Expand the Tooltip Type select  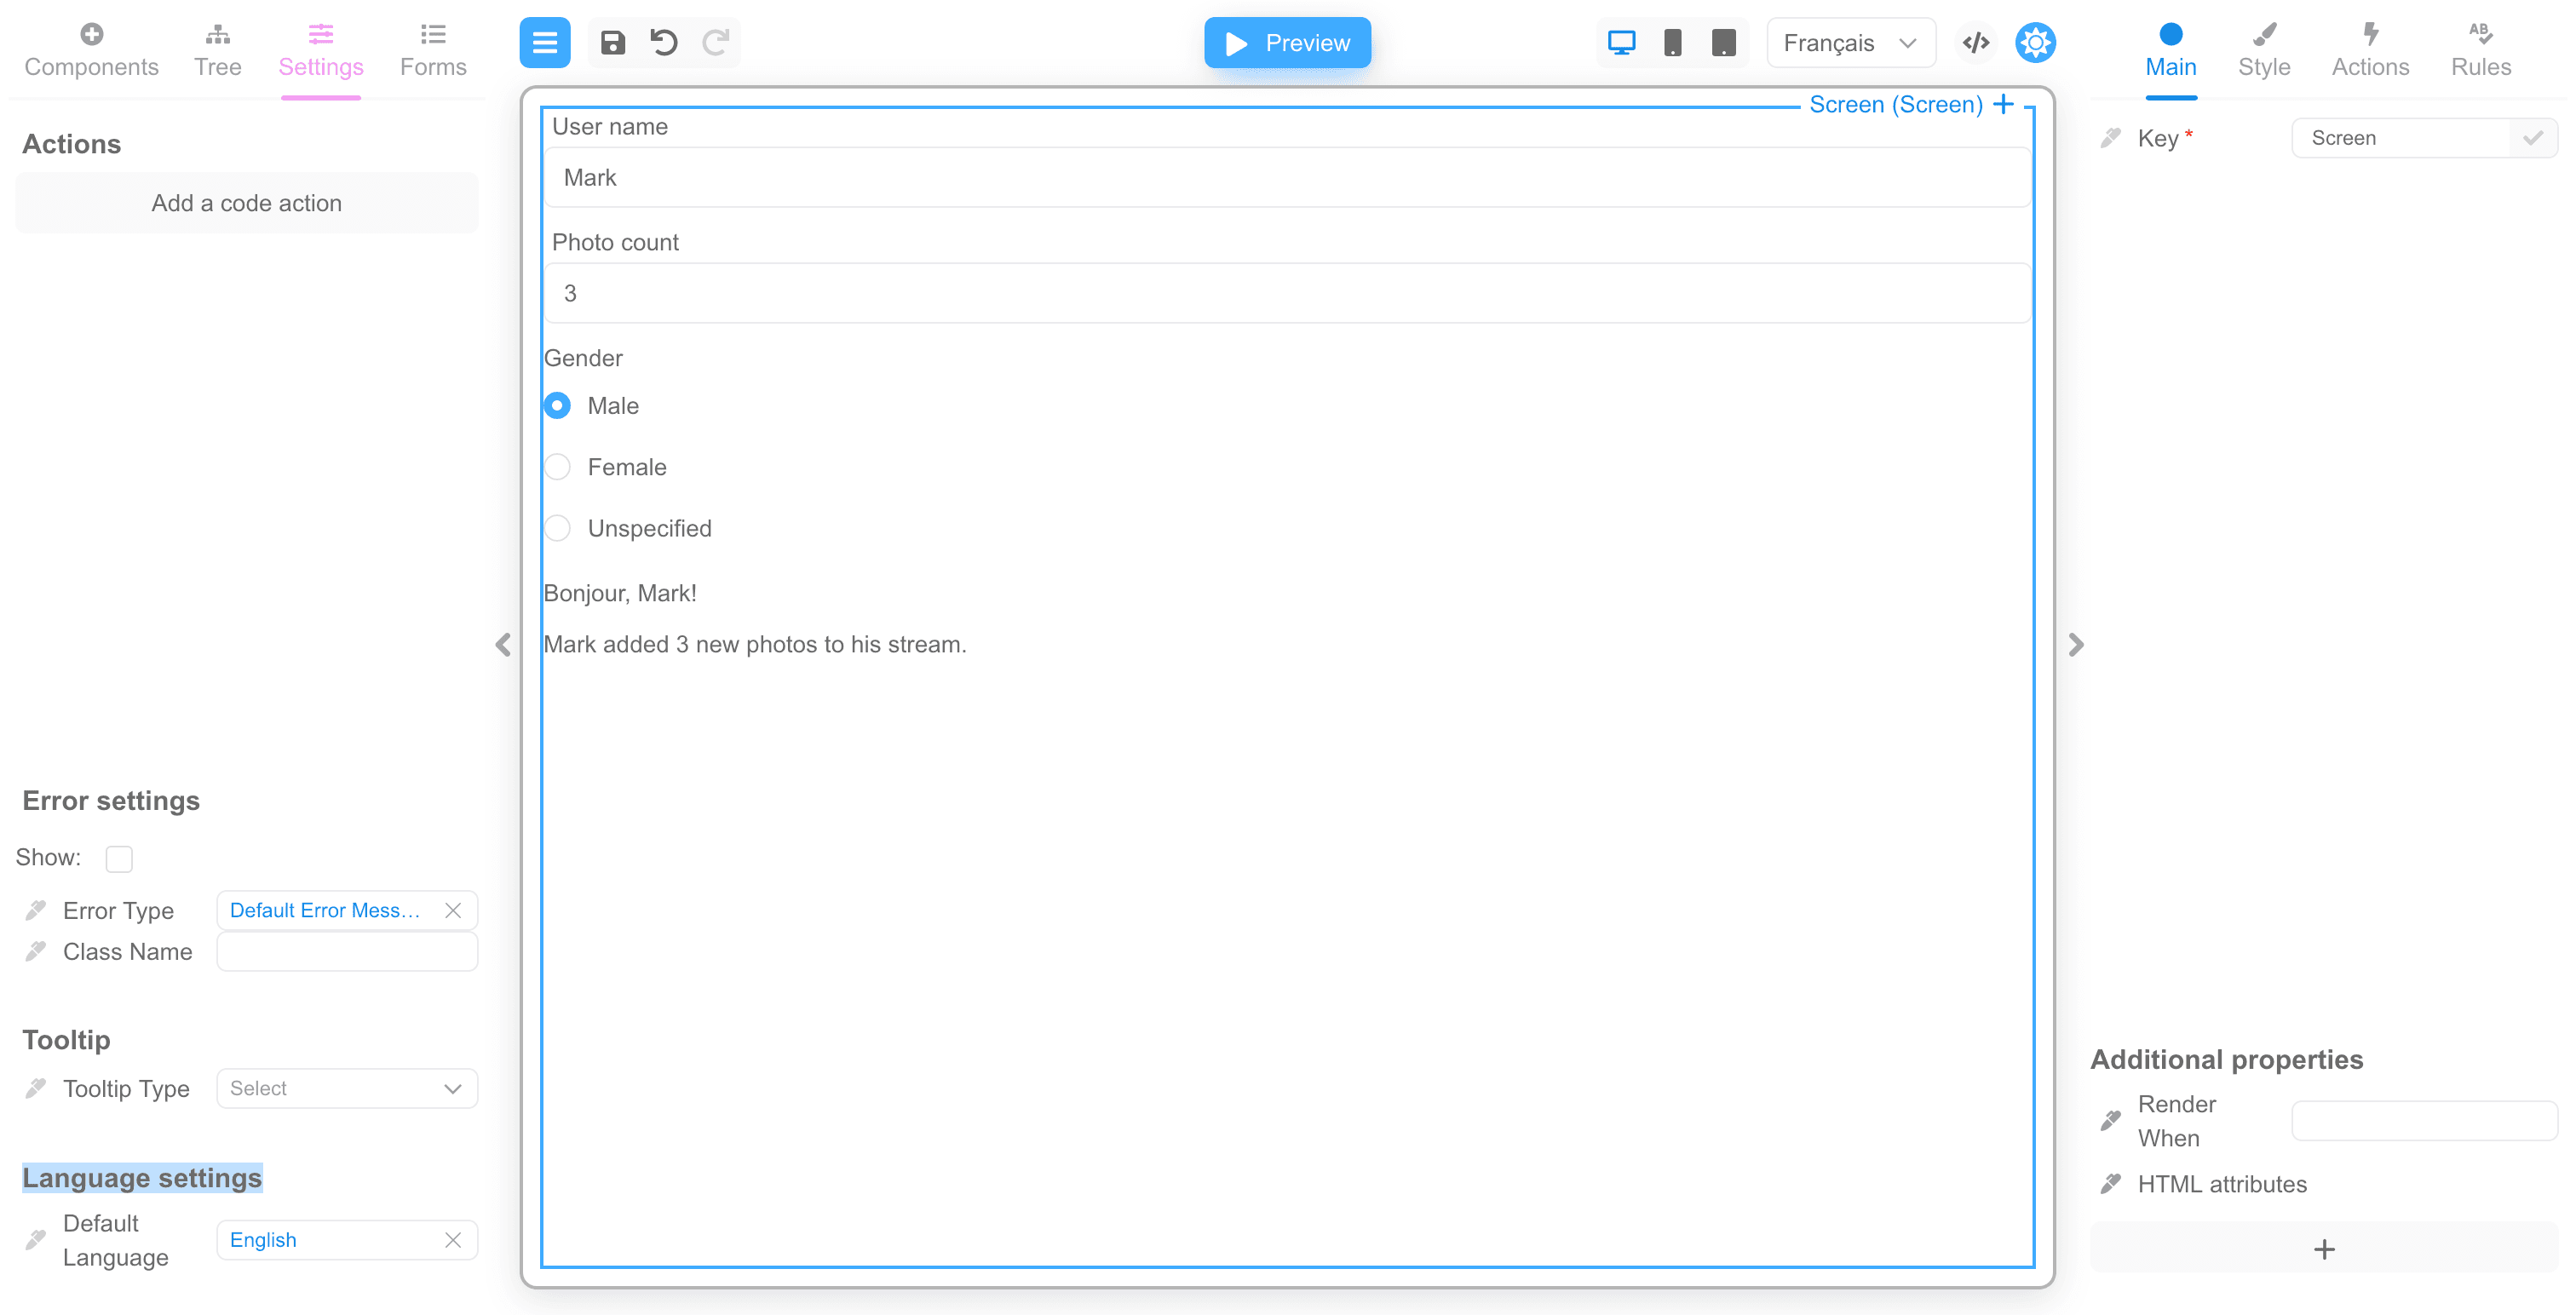[x=346, y=1088]
